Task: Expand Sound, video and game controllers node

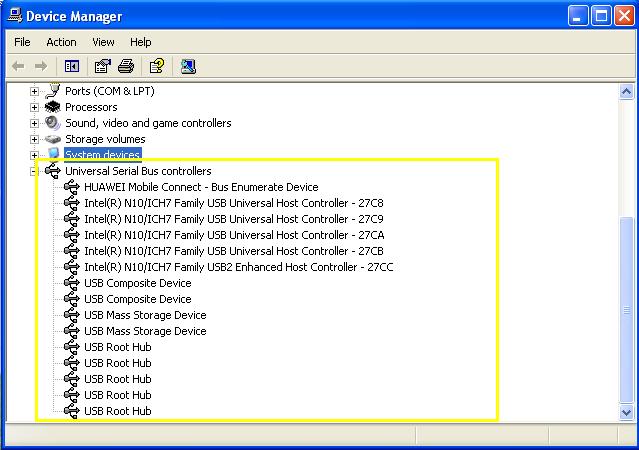Action: pos(34,124)
